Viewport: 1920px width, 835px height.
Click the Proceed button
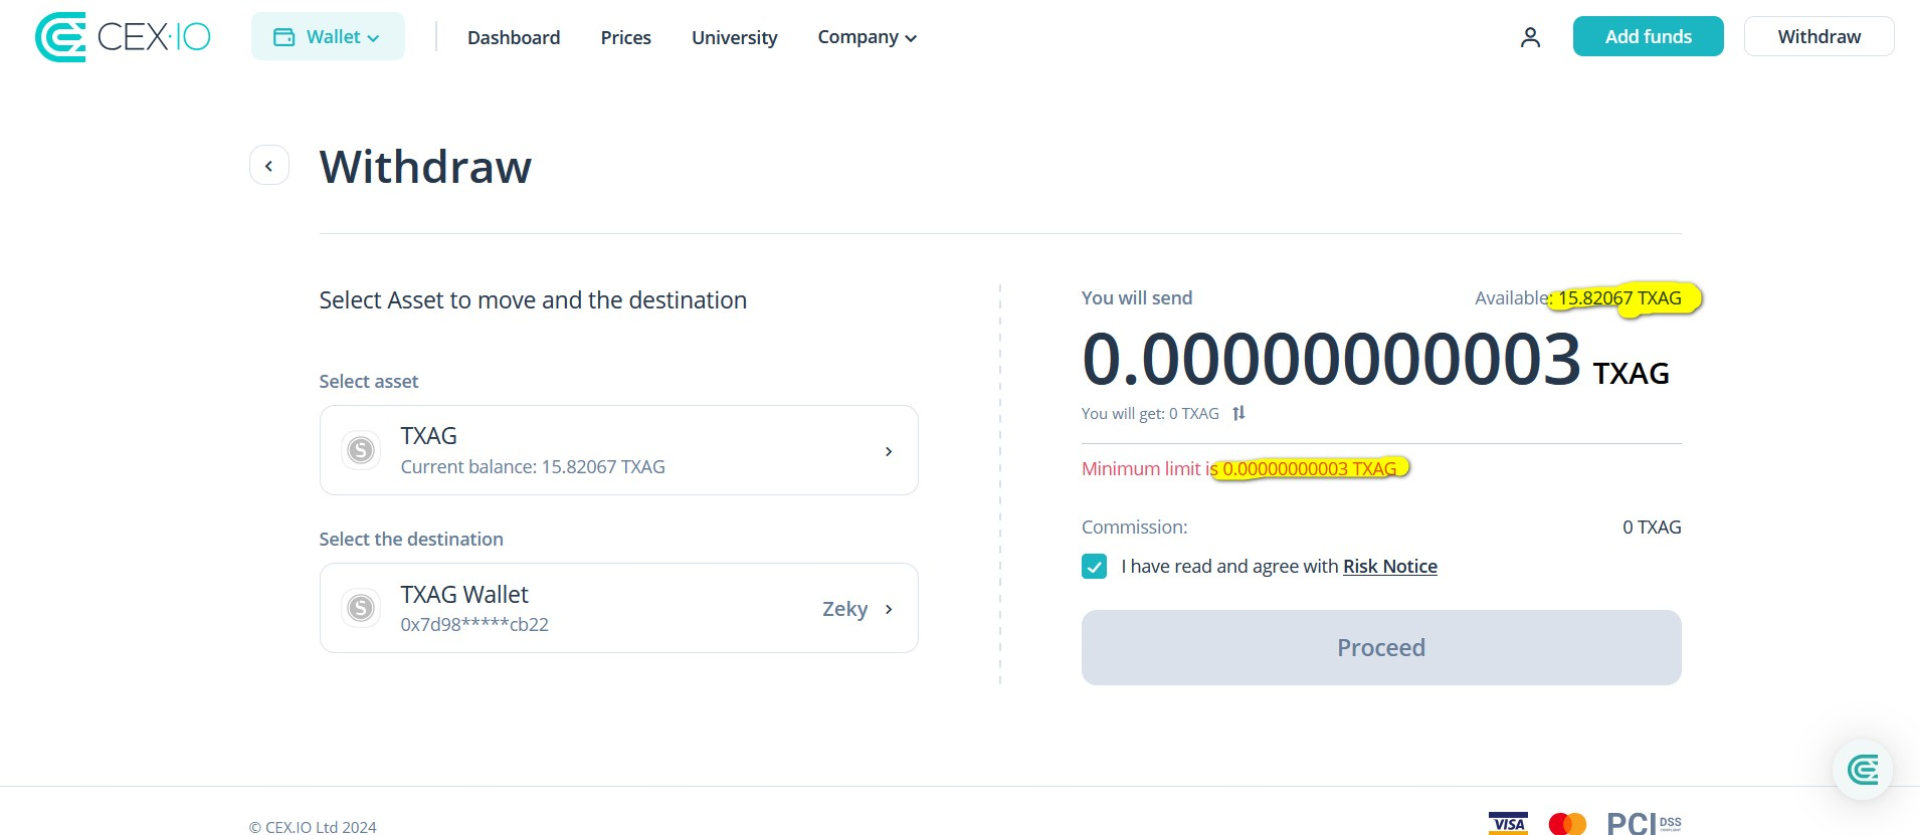(1381, 648)
